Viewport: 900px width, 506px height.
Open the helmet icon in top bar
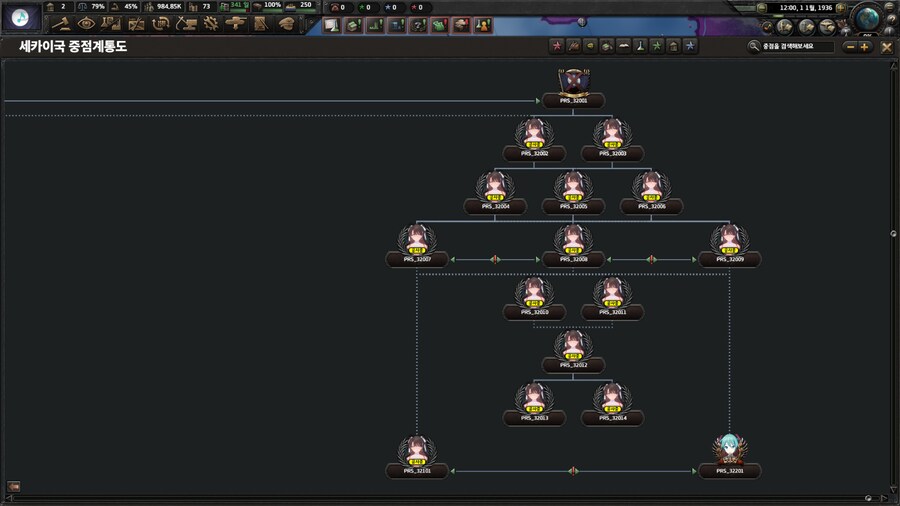286,24
